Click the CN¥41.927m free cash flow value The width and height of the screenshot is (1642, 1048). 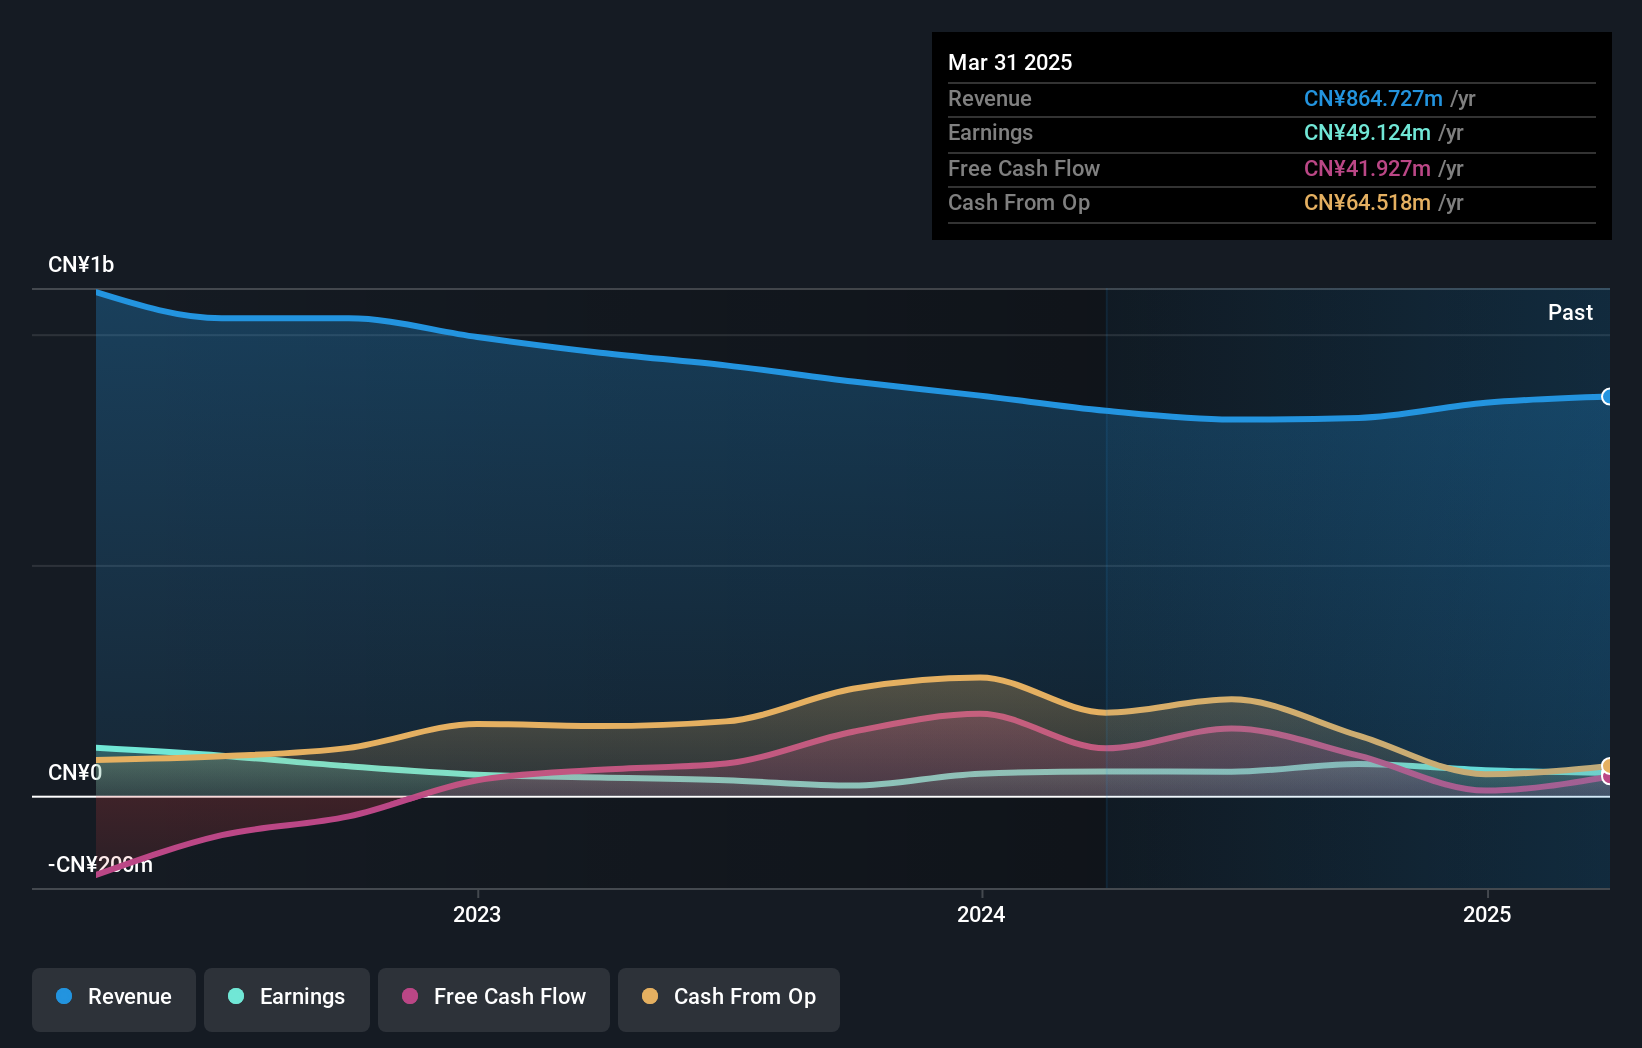[x=1367, y=169]
